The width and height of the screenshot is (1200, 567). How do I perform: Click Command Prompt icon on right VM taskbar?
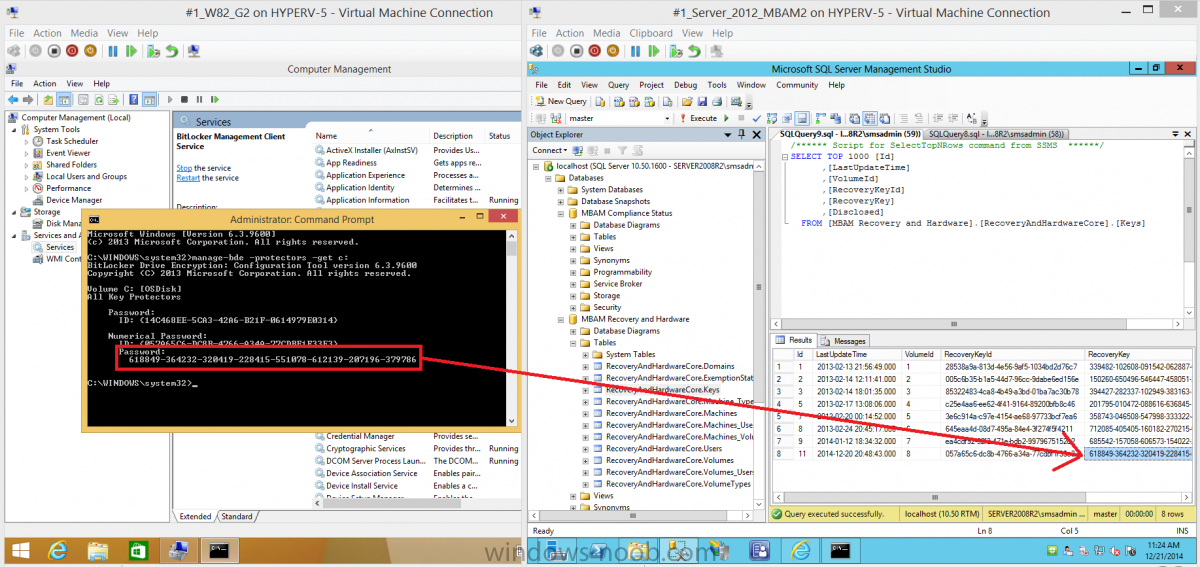tap(841, 550)
